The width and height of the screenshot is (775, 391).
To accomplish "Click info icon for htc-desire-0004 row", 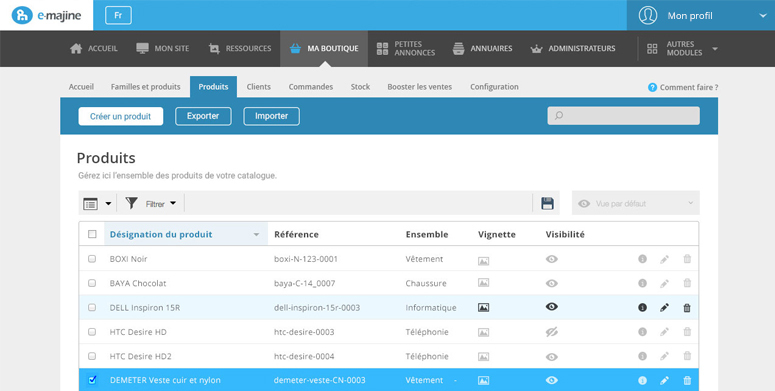I will pos(642,356).
